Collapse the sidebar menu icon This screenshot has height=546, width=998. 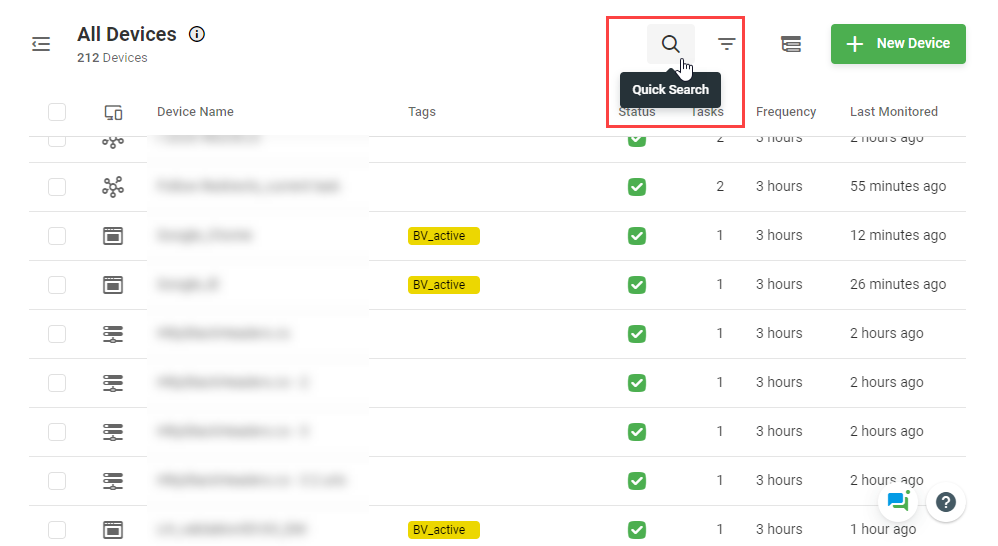(x=41, y=44)
